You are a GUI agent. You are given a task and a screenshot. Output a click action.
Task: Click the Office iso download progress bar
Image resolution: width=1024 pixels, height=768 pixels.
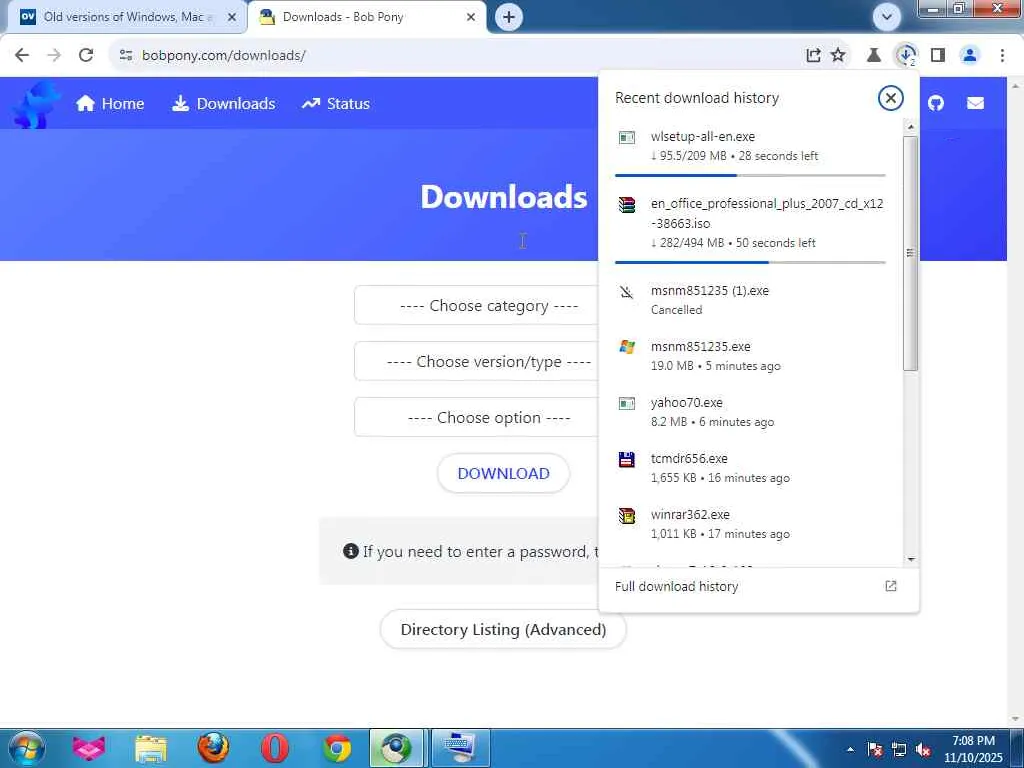(750, 262)
